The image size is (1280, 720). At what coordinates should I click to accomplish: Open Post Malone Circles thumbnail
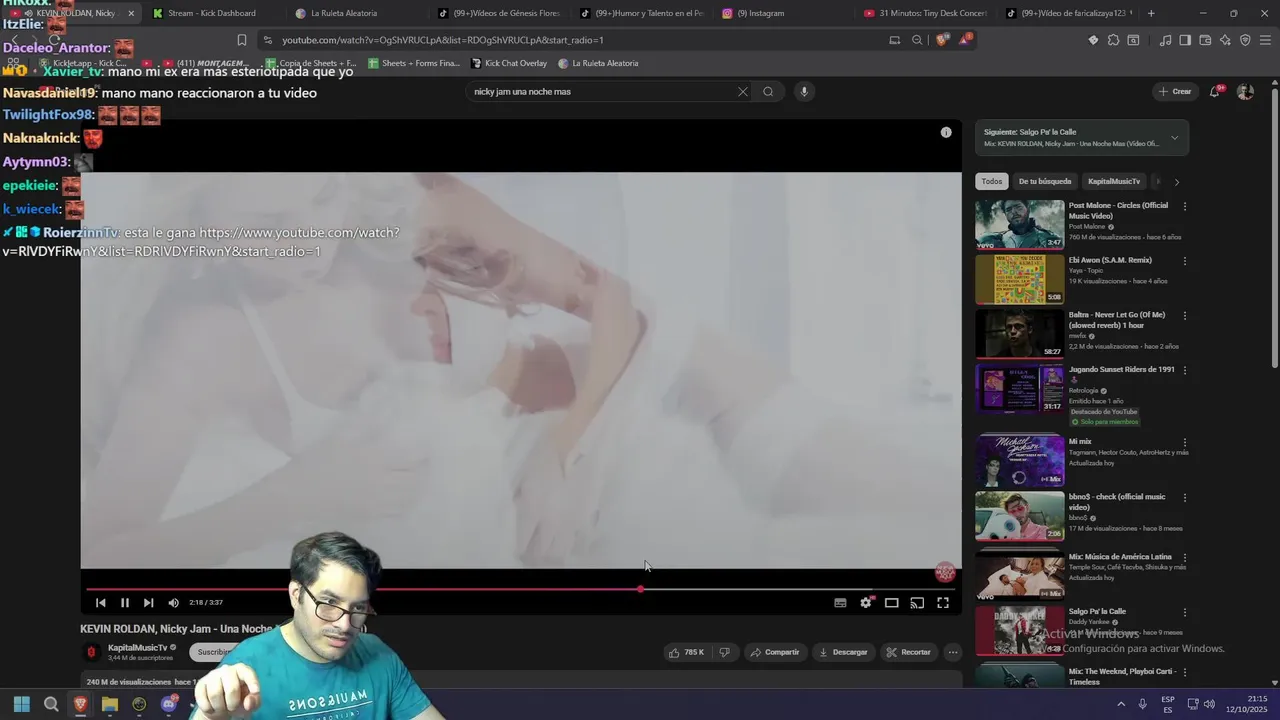1020,224
